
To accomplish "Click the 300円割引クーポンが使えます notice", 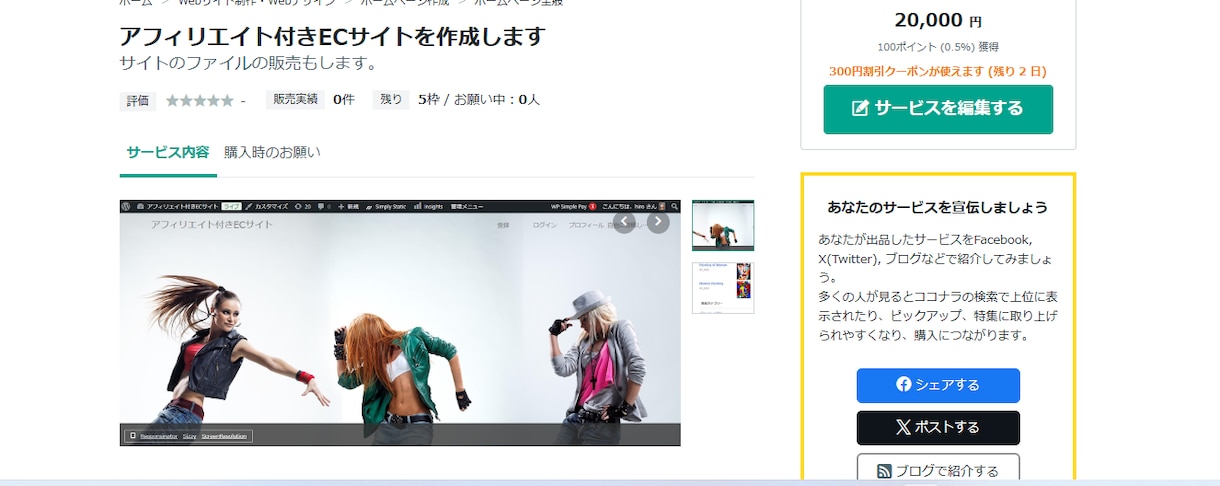I will click(938, 72).
